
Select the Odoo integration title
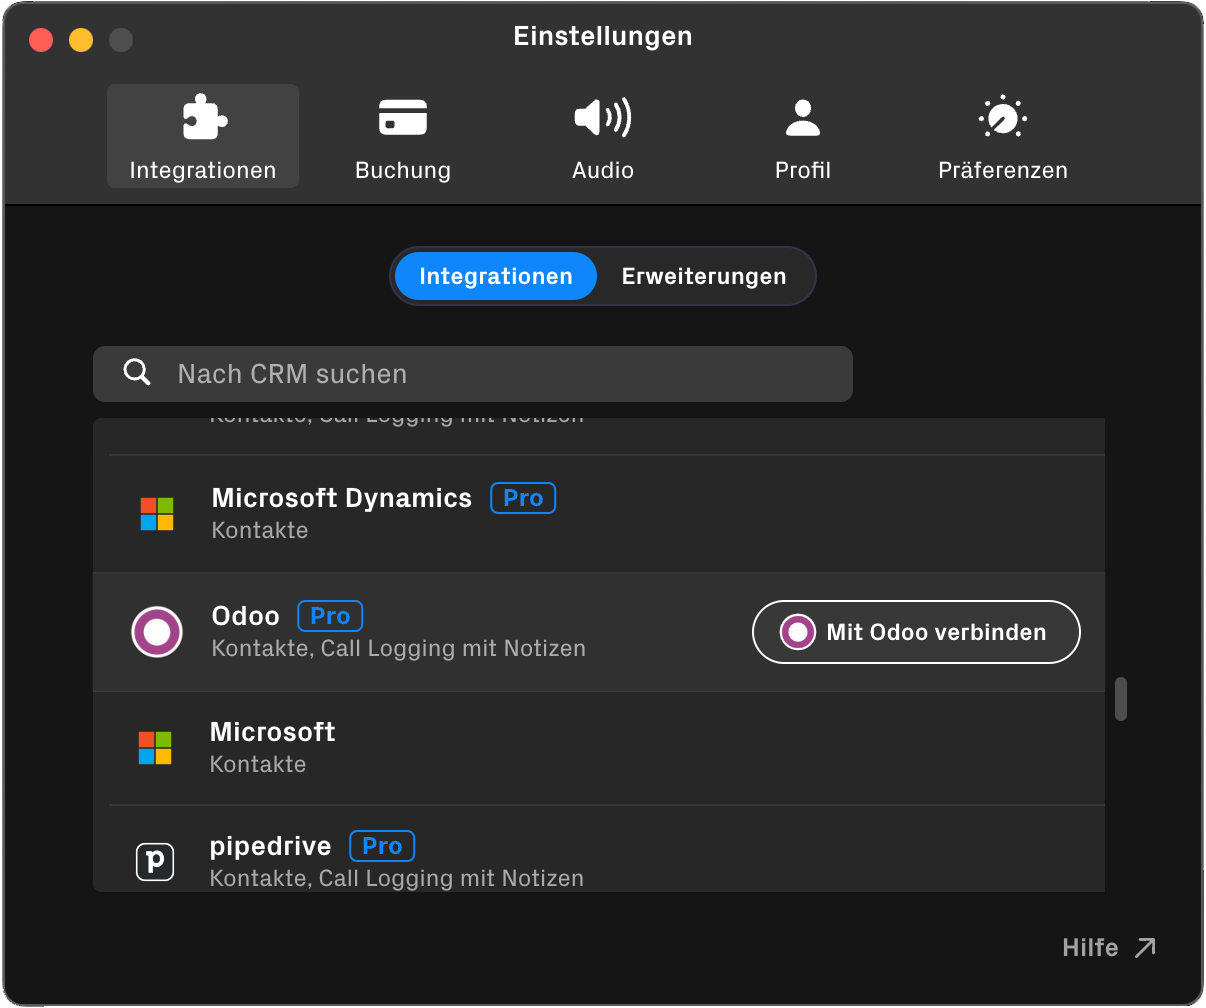pyautogui.click(x=246, y=616)
